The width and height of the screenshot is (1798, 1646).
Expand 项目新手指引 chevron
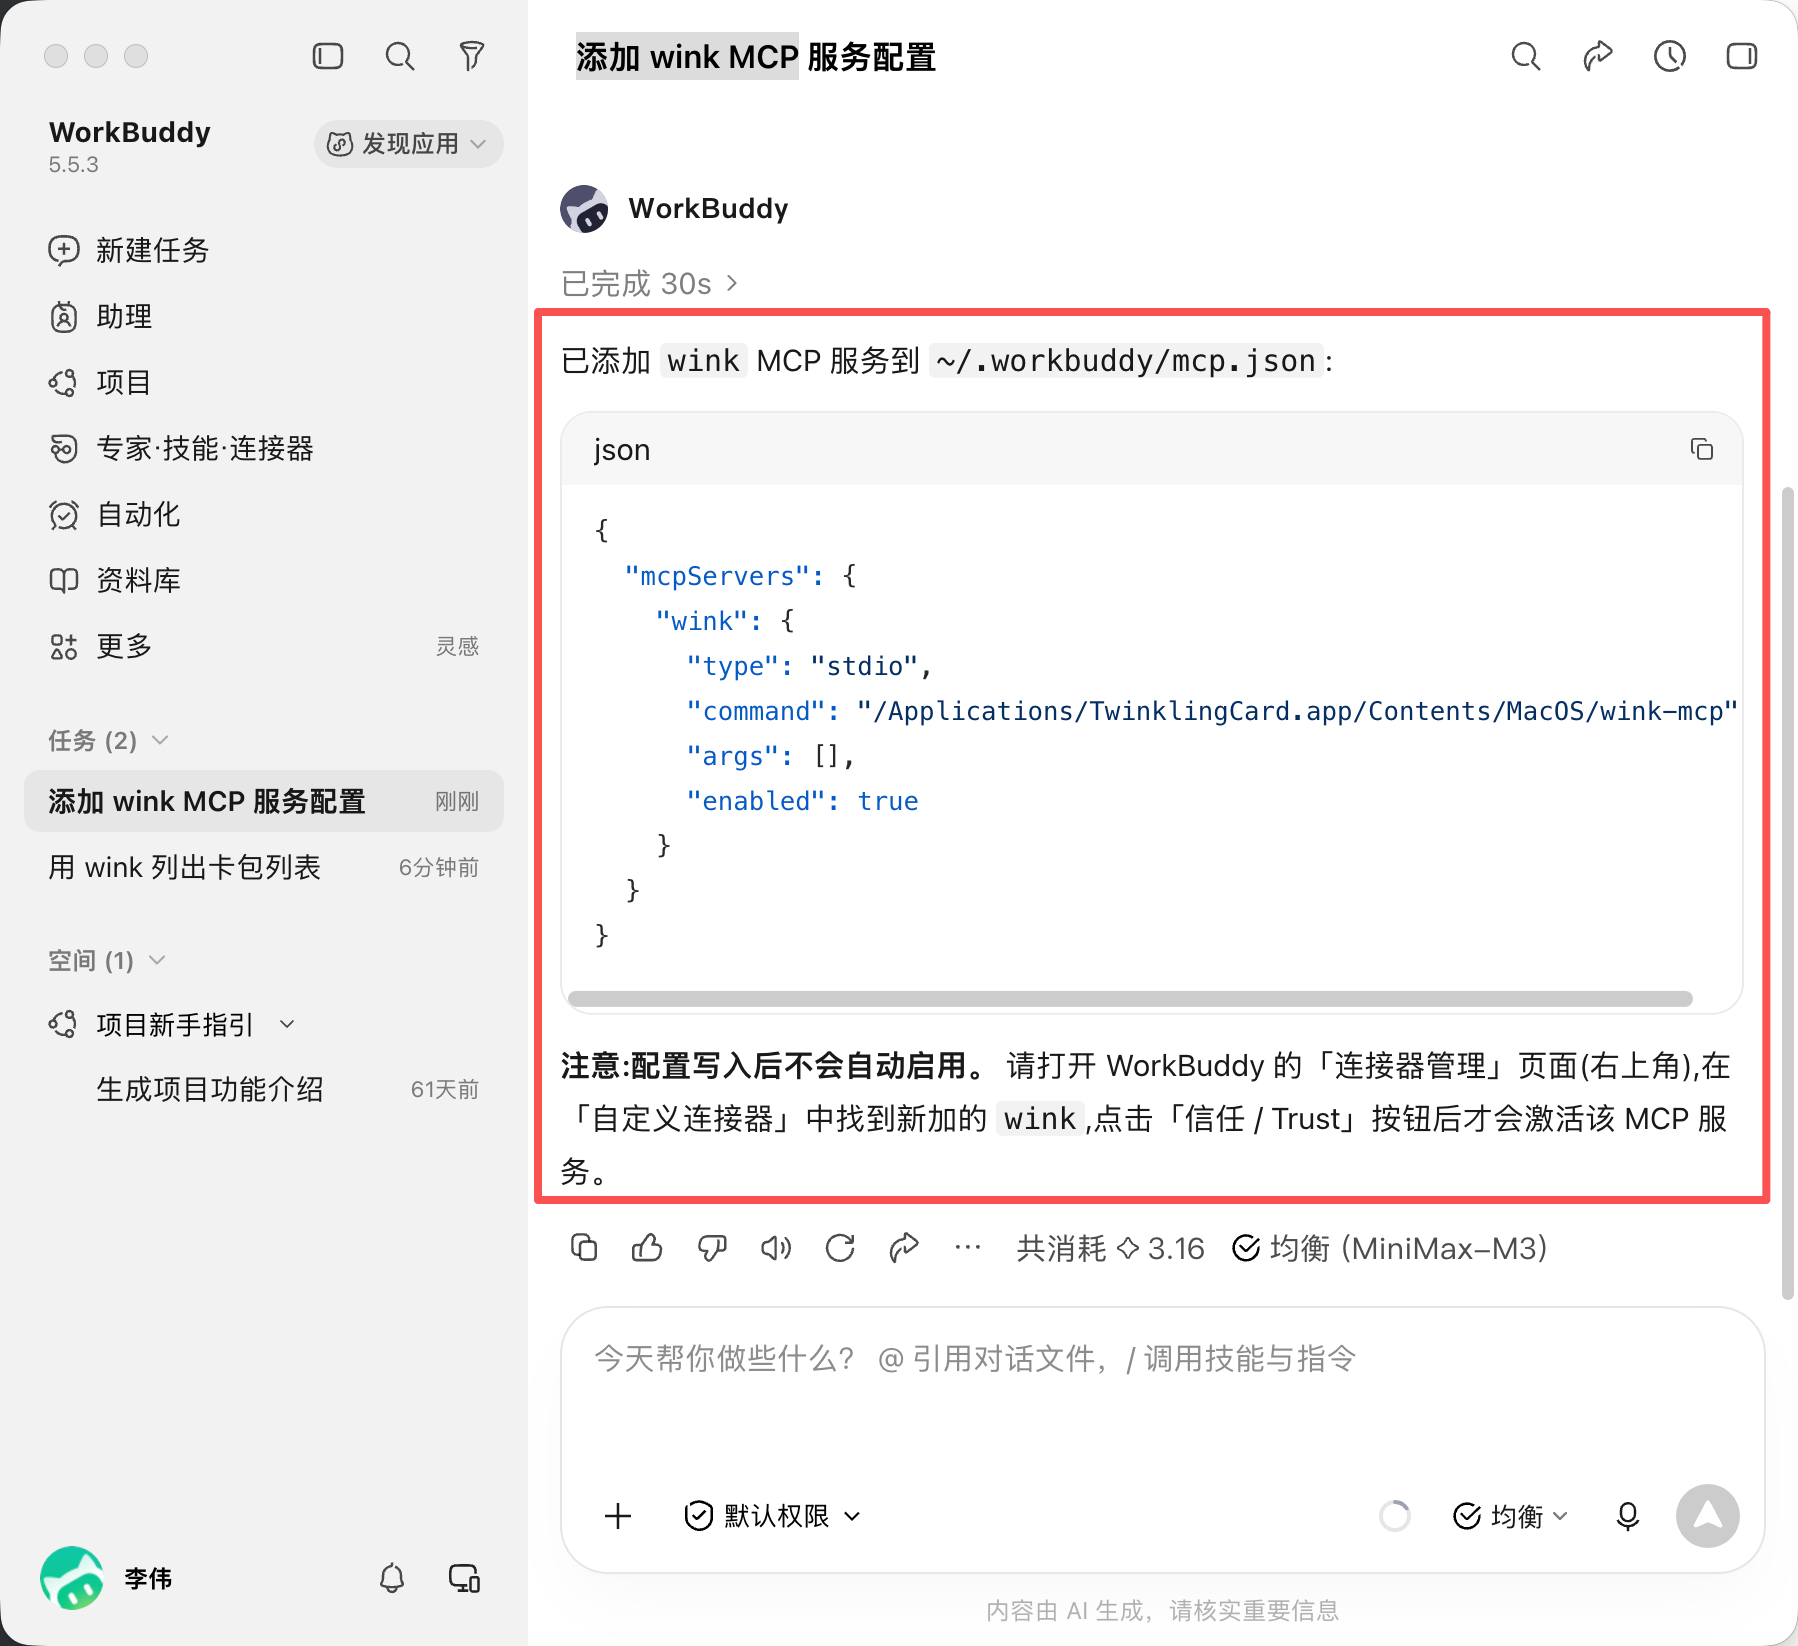point(288,1024)
